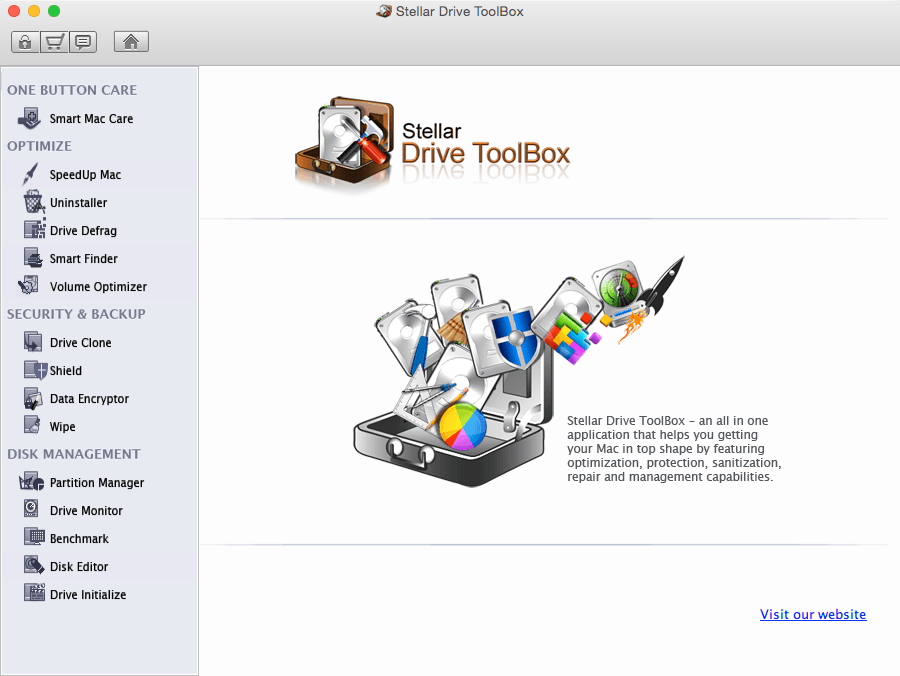Choose Disk Editor label
The height and width of the screenshot is (676, 900).
point(79,567)
